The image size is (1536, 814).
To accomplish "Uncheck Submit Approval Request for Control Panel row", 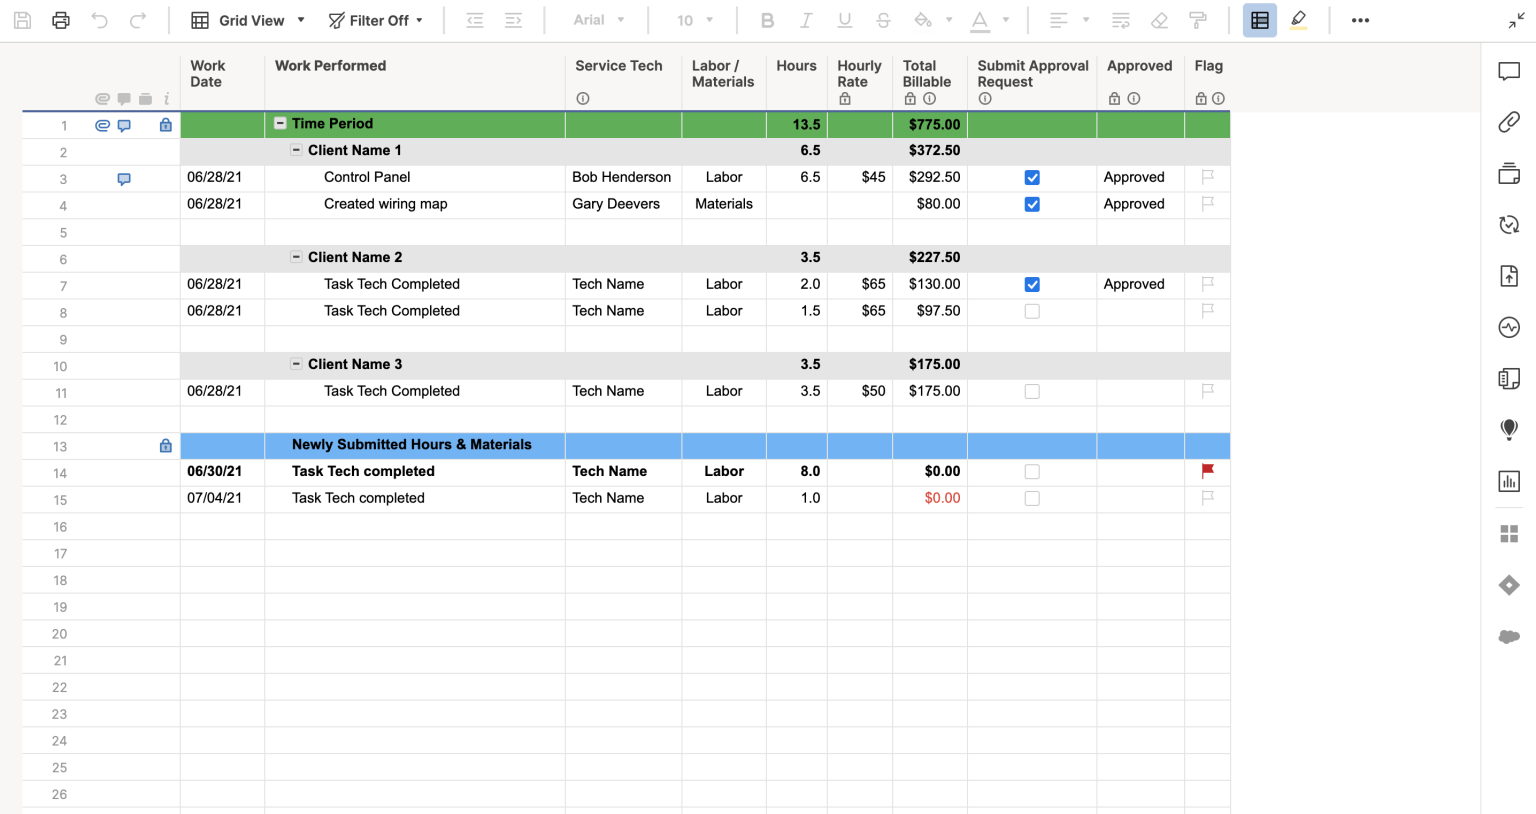I will click(1032, 177).
